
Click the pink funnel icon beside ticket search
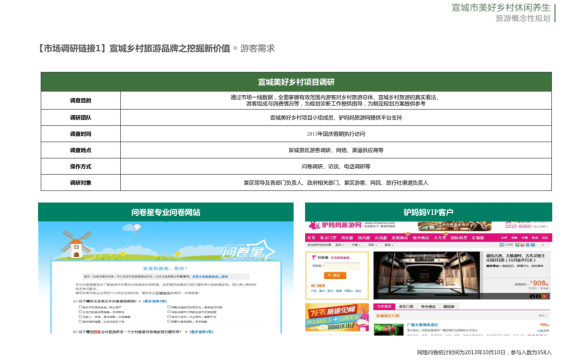click(314, 257)
